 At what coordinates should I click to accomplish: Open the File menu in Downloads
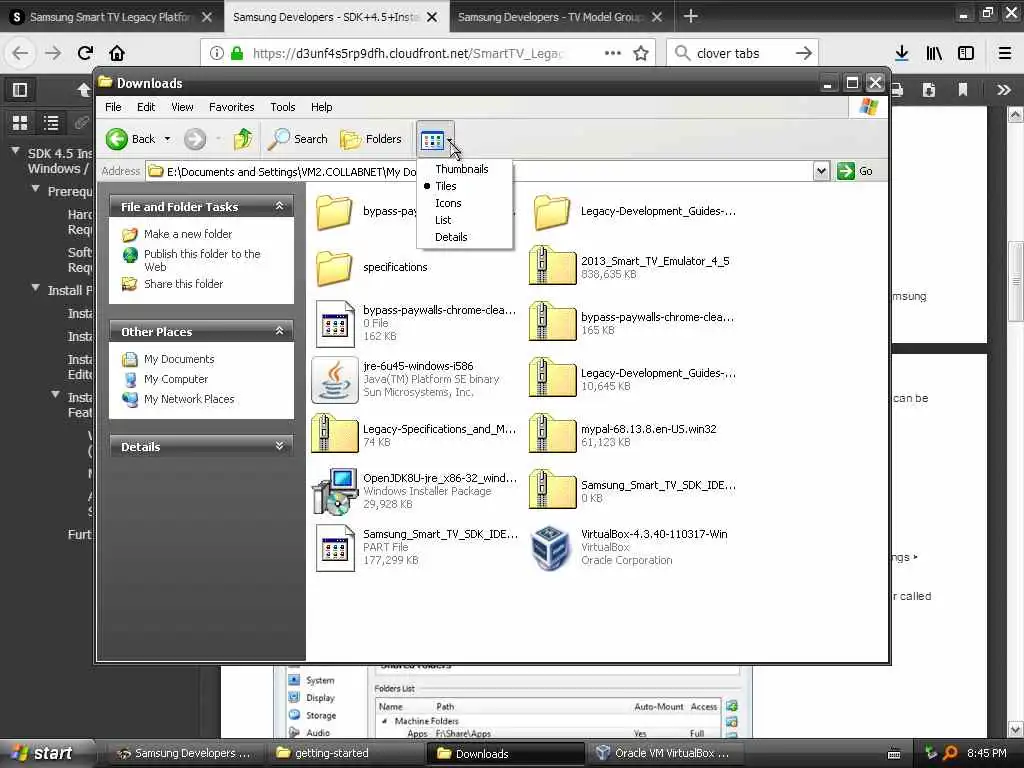tap(113, 106)
